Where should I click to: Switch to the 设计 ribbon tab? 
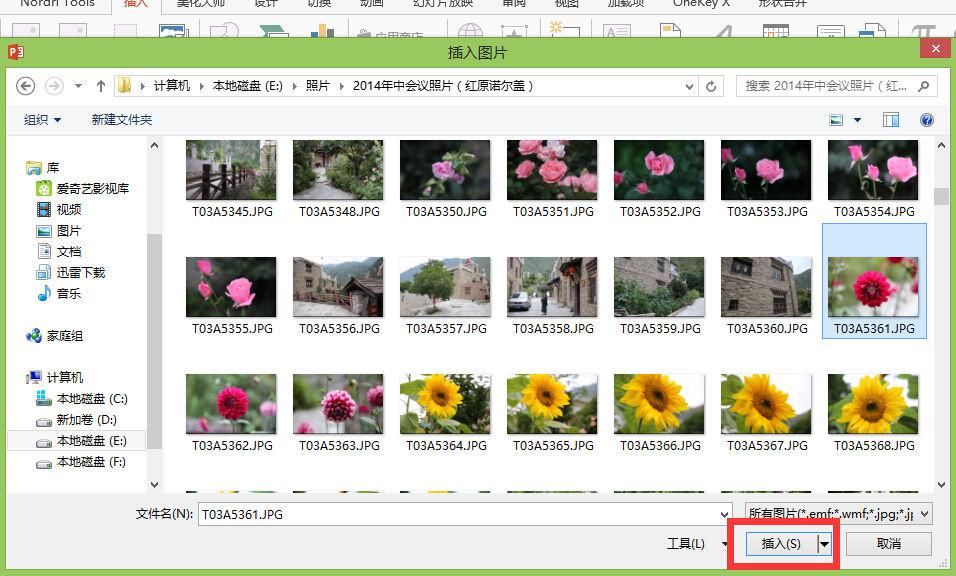[x=266, y=4]
